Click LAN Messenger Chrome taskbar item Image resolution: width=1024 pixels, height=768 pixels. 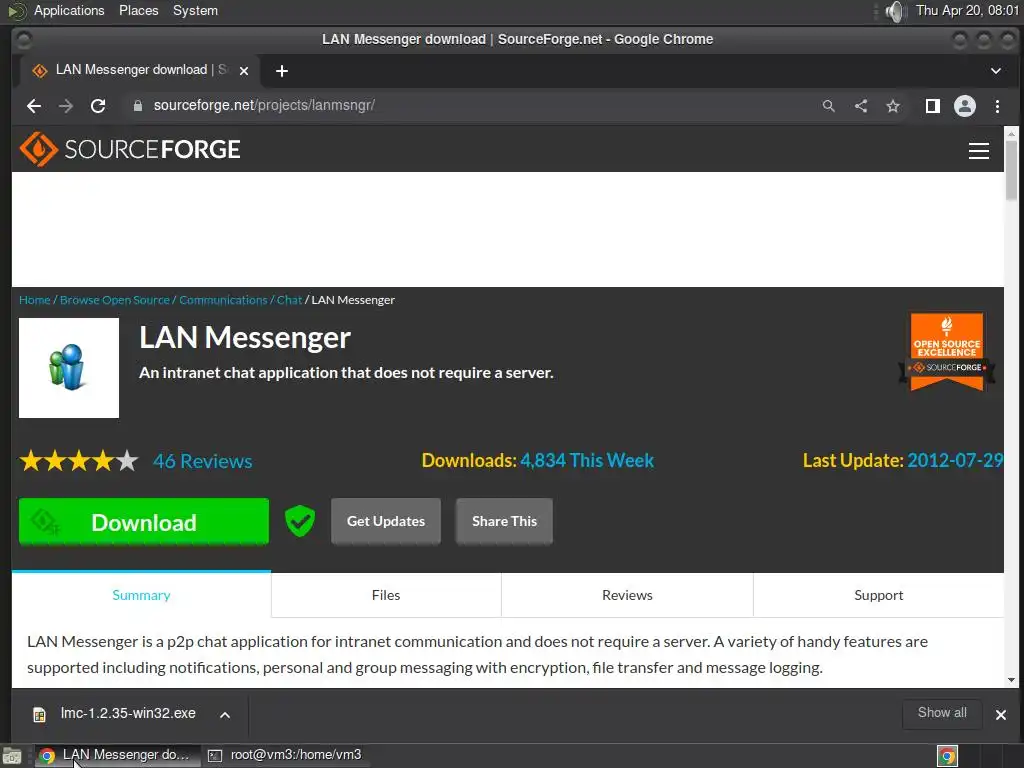(x=116, y=755)
